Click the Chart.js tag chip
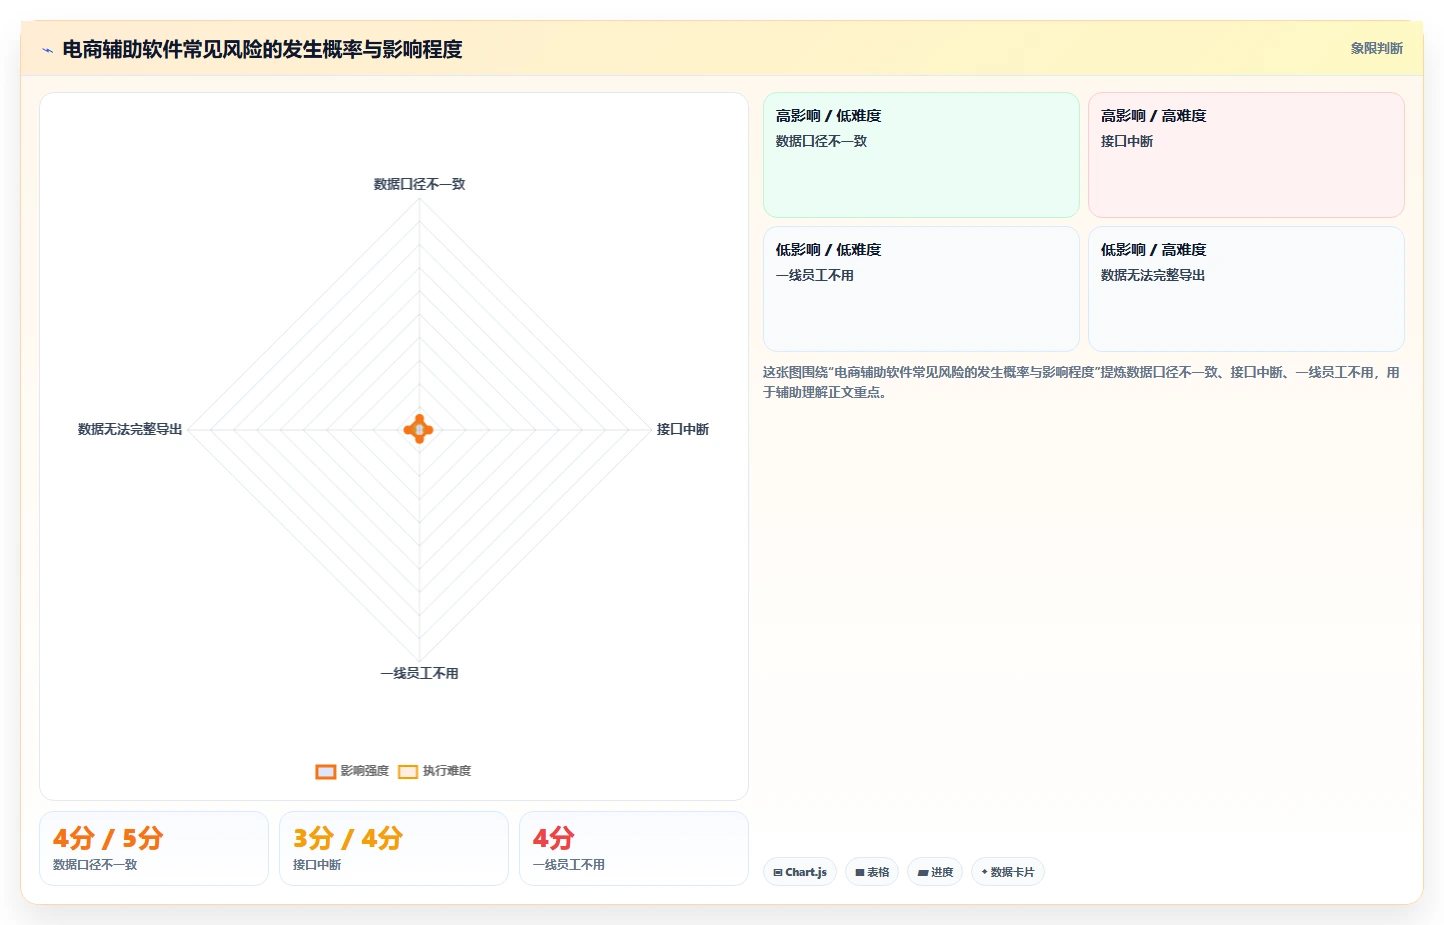This screenshot has height=925, width=1444. [x=800, y=872]
